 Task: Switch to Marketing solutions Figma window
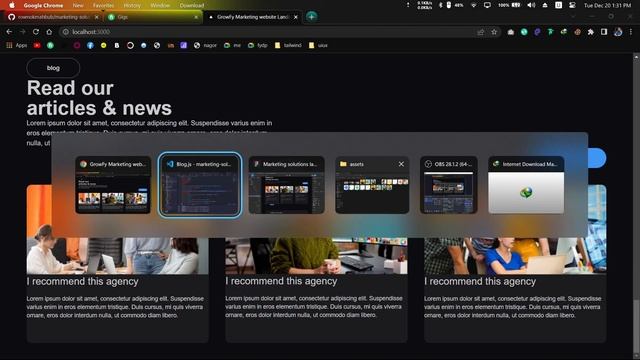(x=287, y=185)
